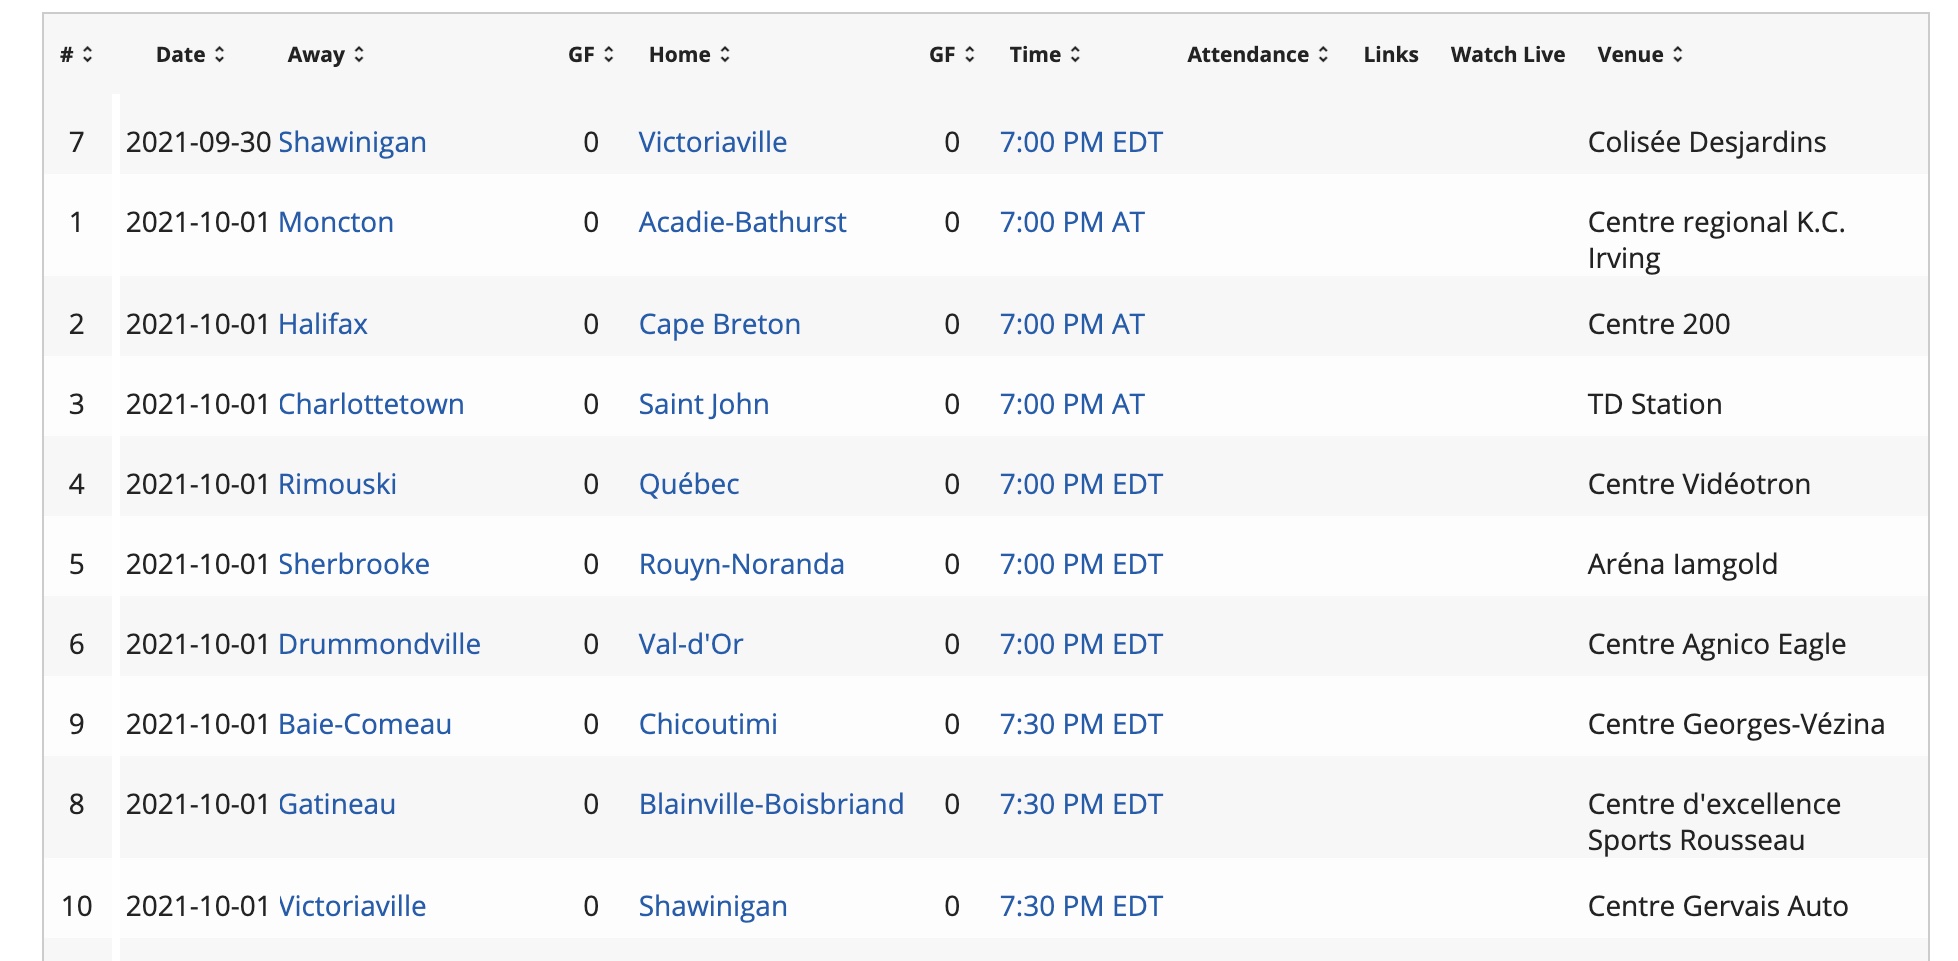Open Drummondville team link
1958x961 pixels.
tap(379, 644)
